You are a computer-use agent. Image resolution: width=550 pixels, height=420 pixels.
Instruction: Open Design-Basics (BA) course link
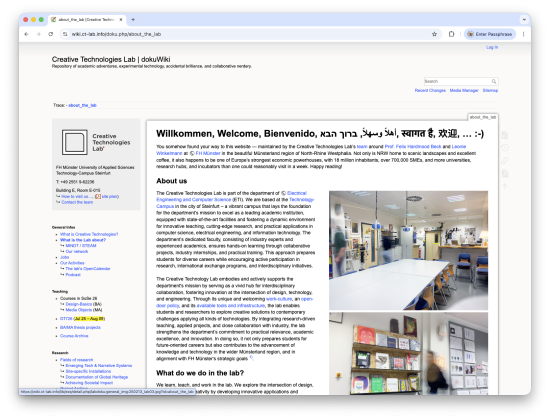[79, 304]
